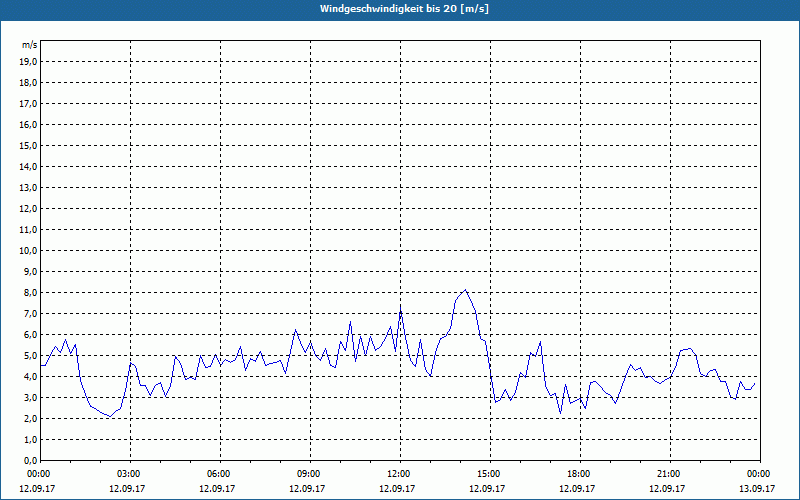Click the 18,0 y-axis label

tap(29, 83)
